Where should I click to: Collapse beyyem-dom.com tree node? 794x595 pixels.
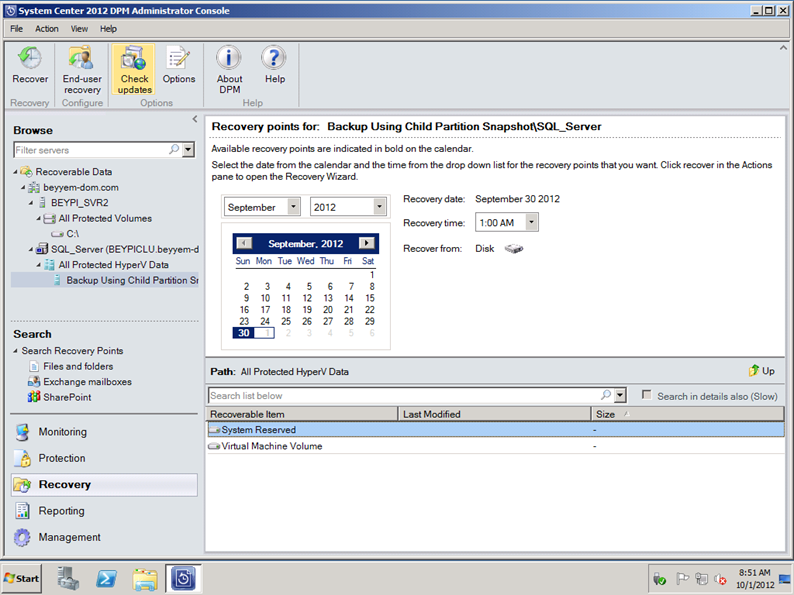click(23, 187)
